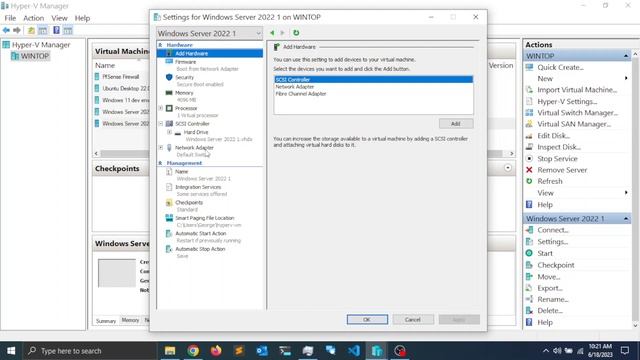Click Checkpoints icon in Management section

pyautogui.click(x=169, y=202)
